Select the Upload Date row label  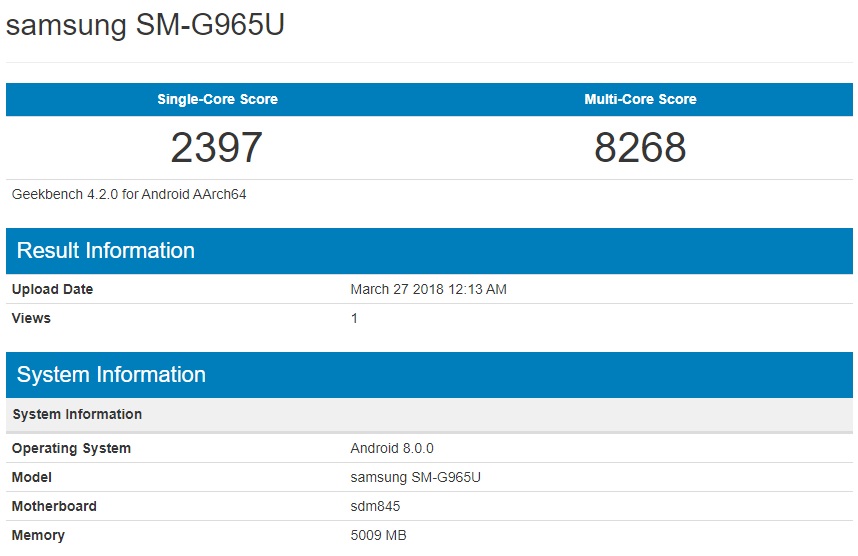pyautogui.click(x=52, y=289)
